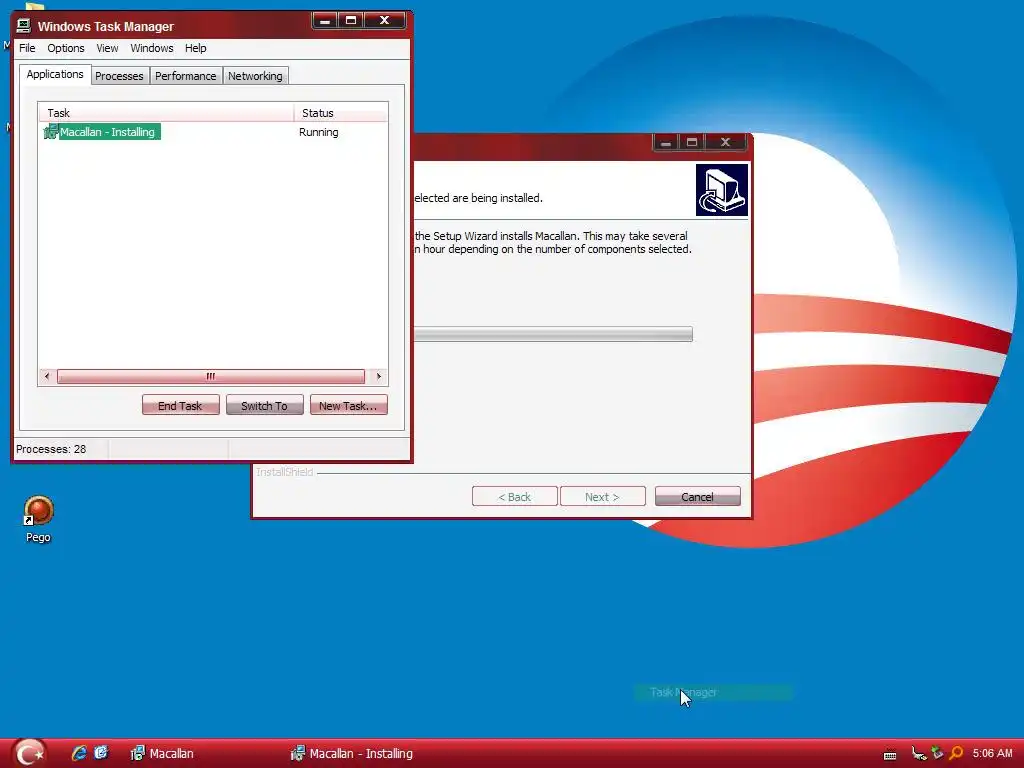
Task: Open the Options menu in Task Manager
Action: click(x=65, y=48)
